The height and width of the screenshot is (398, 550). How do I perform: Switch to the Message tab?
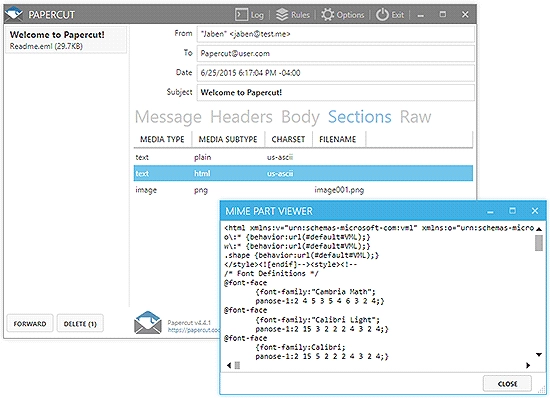(168, 117)
